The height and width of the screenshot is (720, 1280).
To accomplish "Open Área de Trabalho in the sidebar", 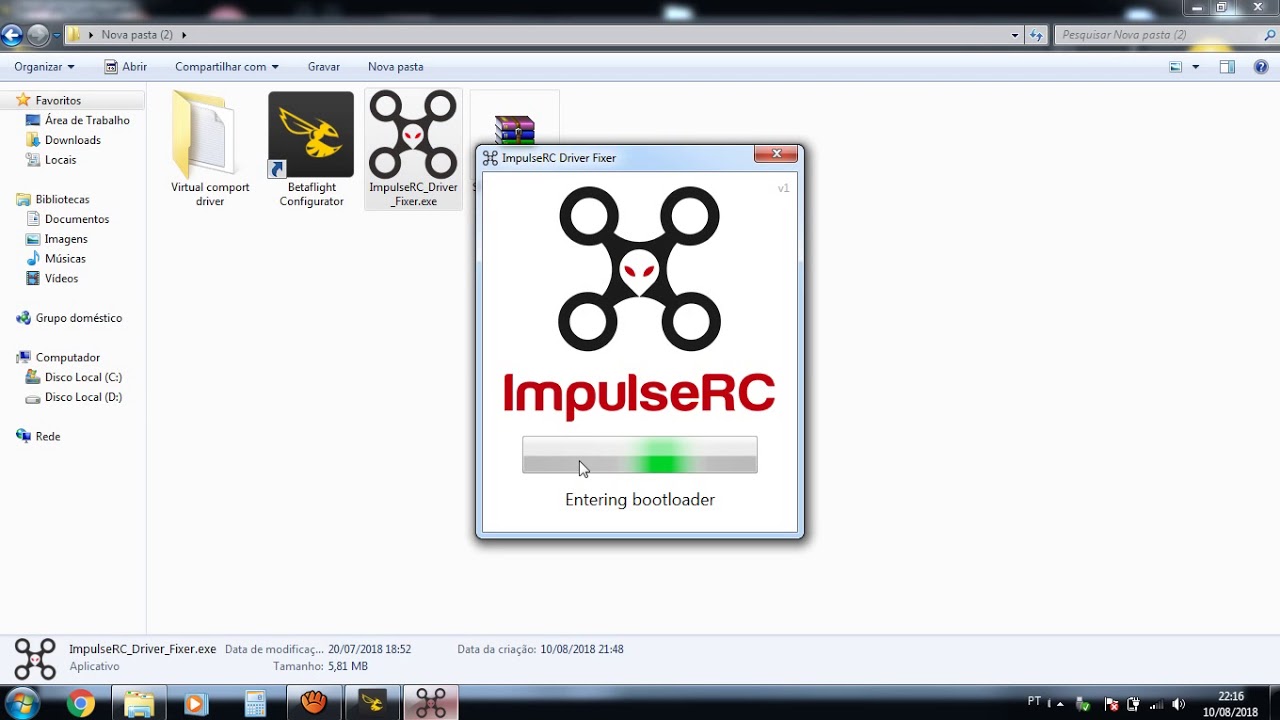I will 87,120.
